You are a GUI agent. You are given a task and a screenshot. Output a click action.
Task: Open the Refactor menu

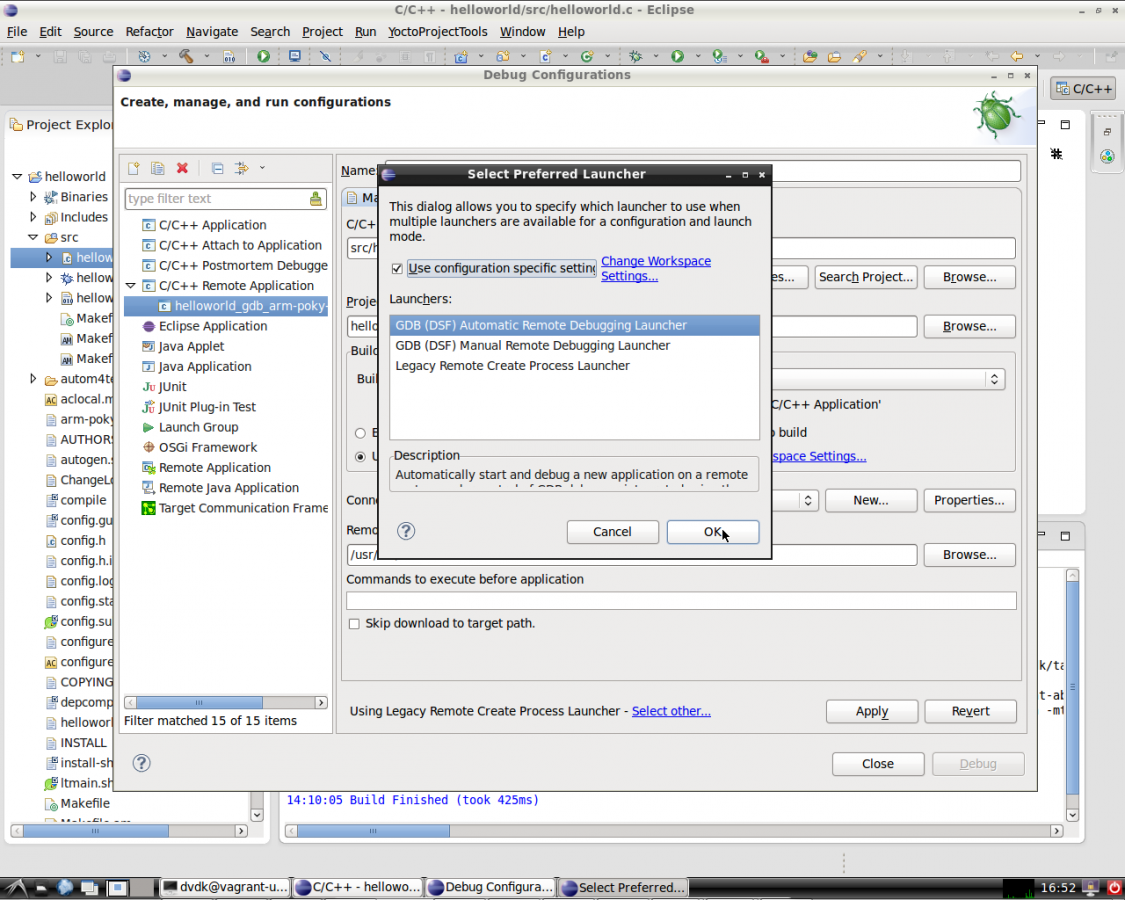coord(149,31)
